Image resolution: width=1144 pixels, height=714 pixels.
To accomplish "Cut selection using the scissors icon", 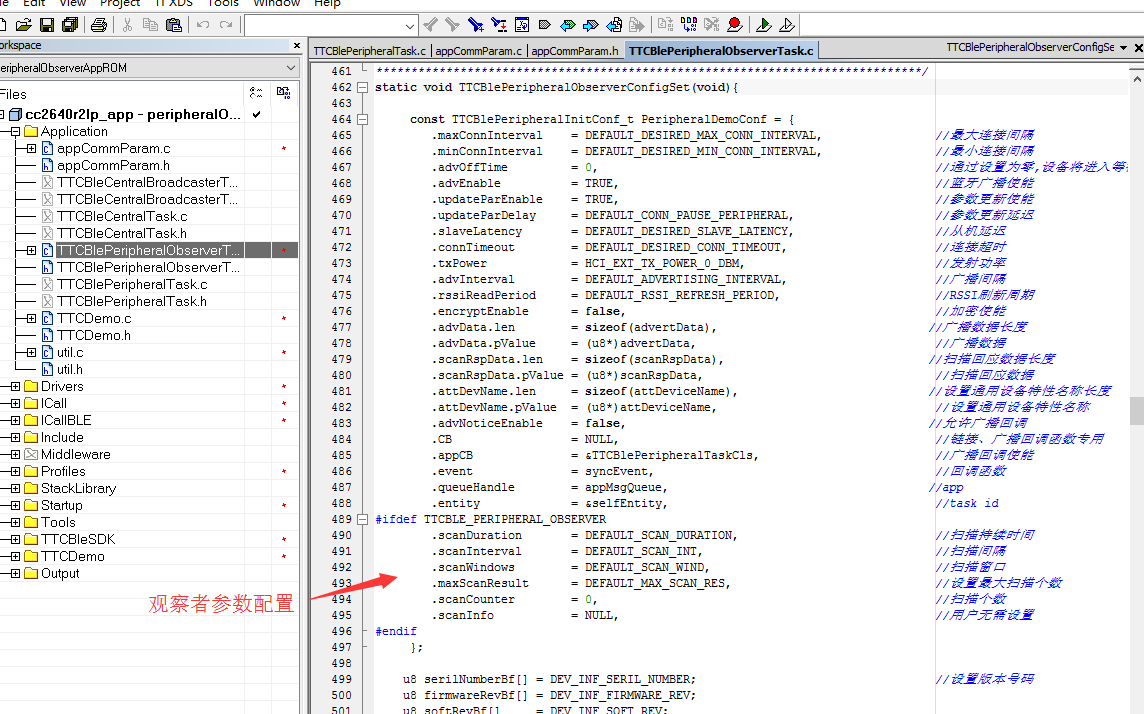I will click(128, 26).
